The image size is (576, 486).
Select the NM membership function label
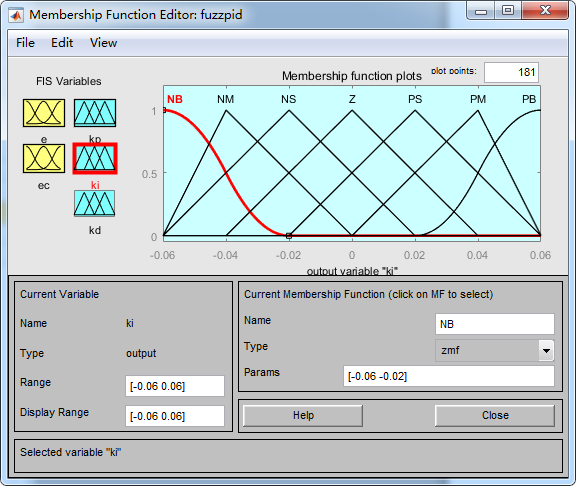coord(226,99)
